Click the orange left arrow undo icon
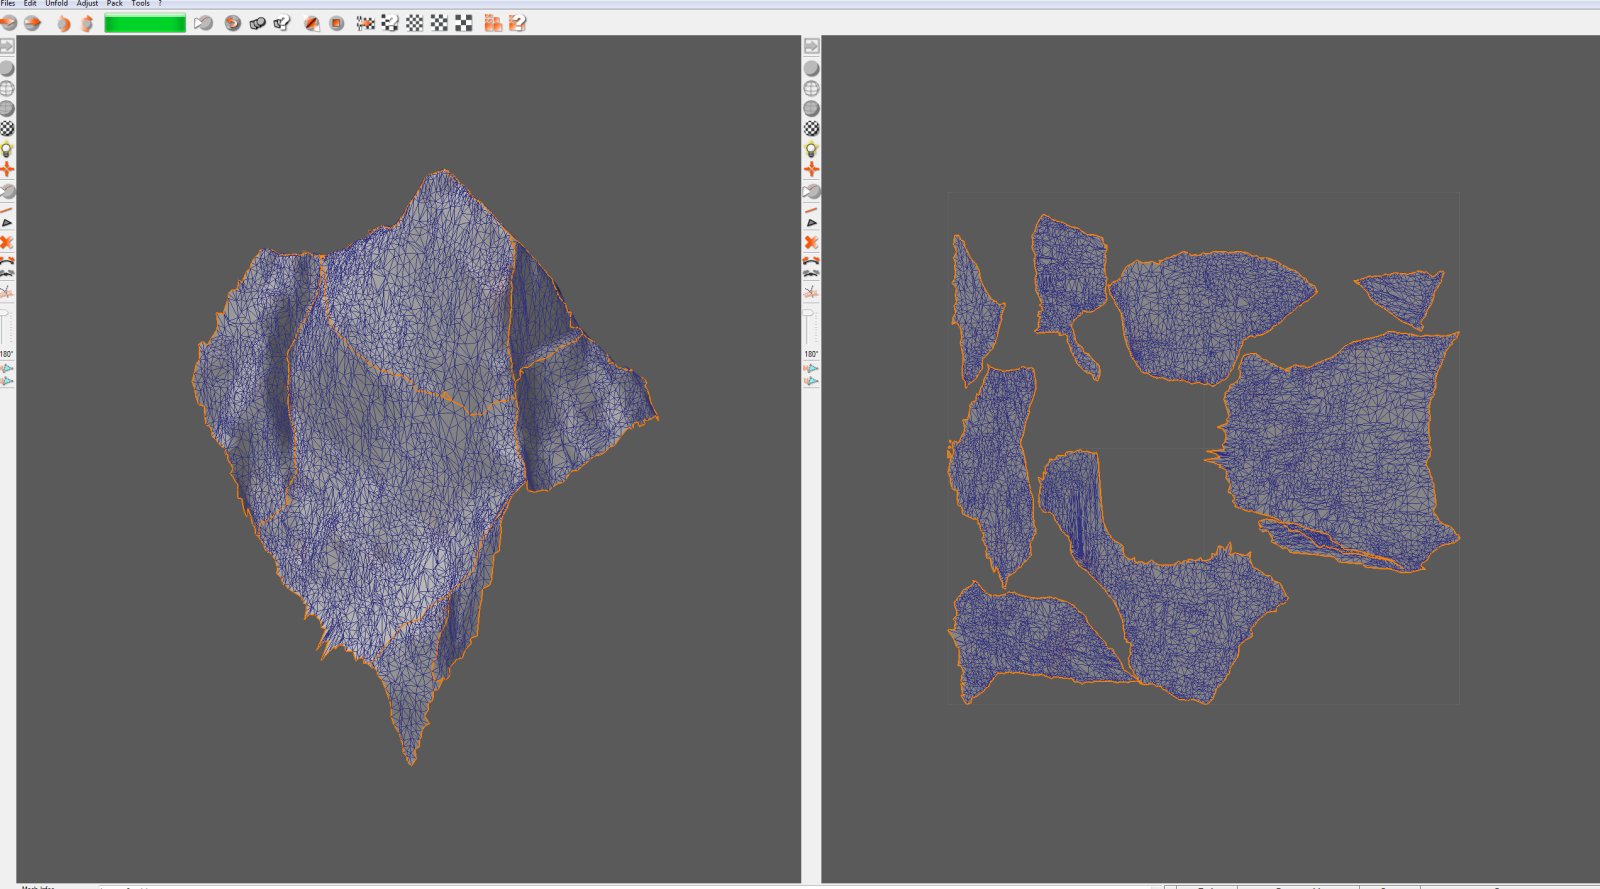 9,23
